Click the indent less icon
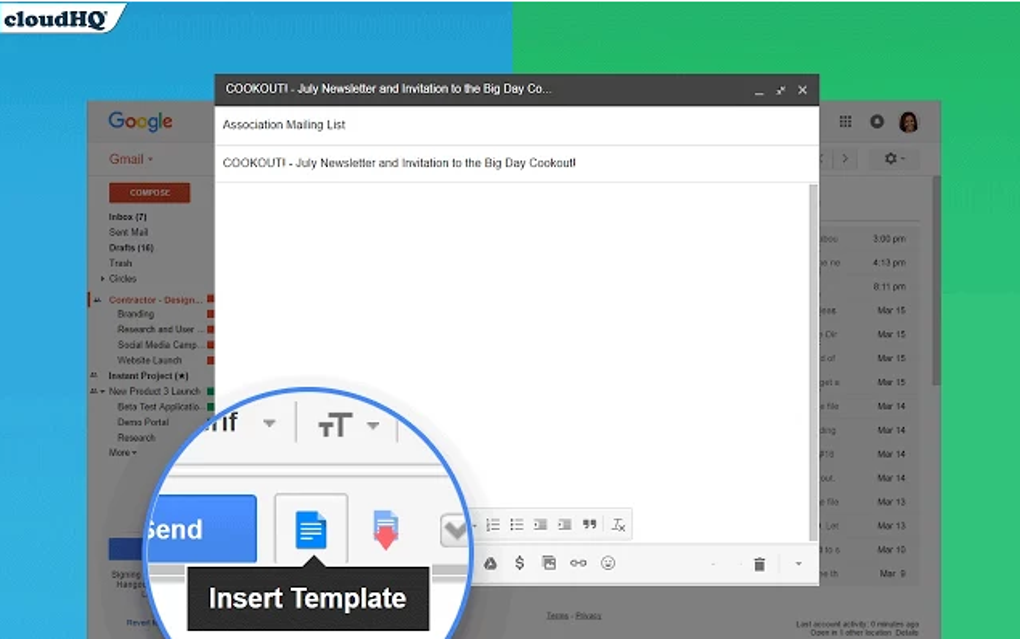This screenshot has width=1020, height=639. click(541, 524)
